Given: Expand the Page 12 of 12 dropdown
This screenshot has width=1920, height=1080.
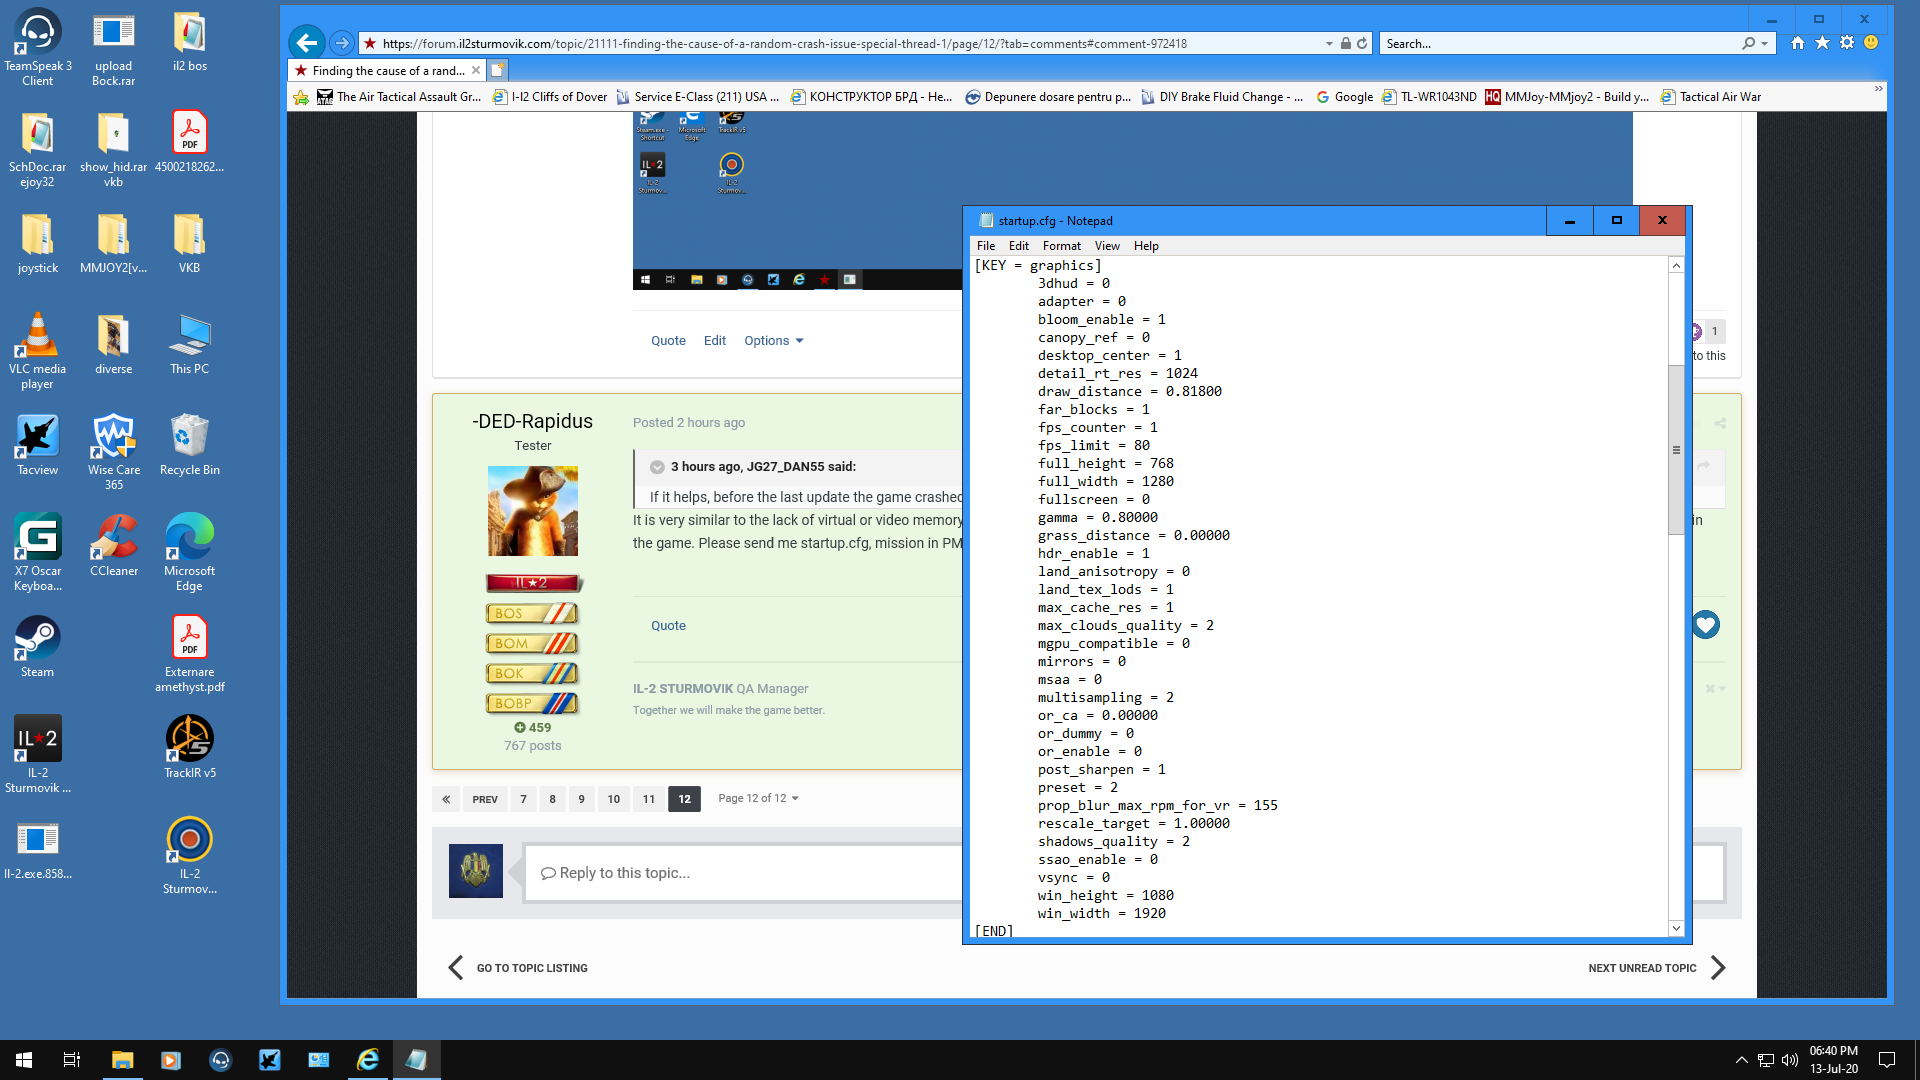Looking at the screenshot, I should 758,798.
